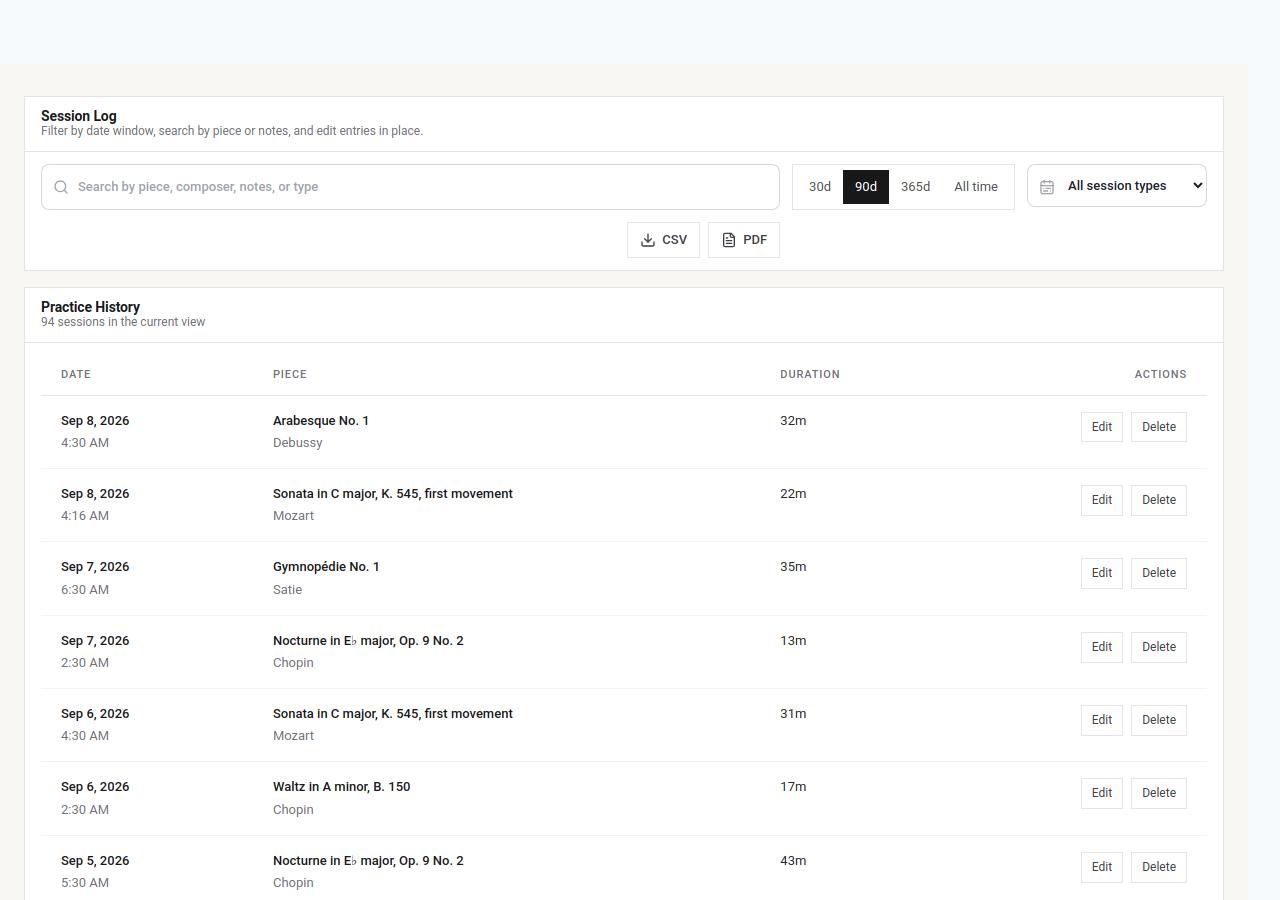
Task: Click the magnifier icon in search box
Action: pyautogui.click(x=61, y=187)
